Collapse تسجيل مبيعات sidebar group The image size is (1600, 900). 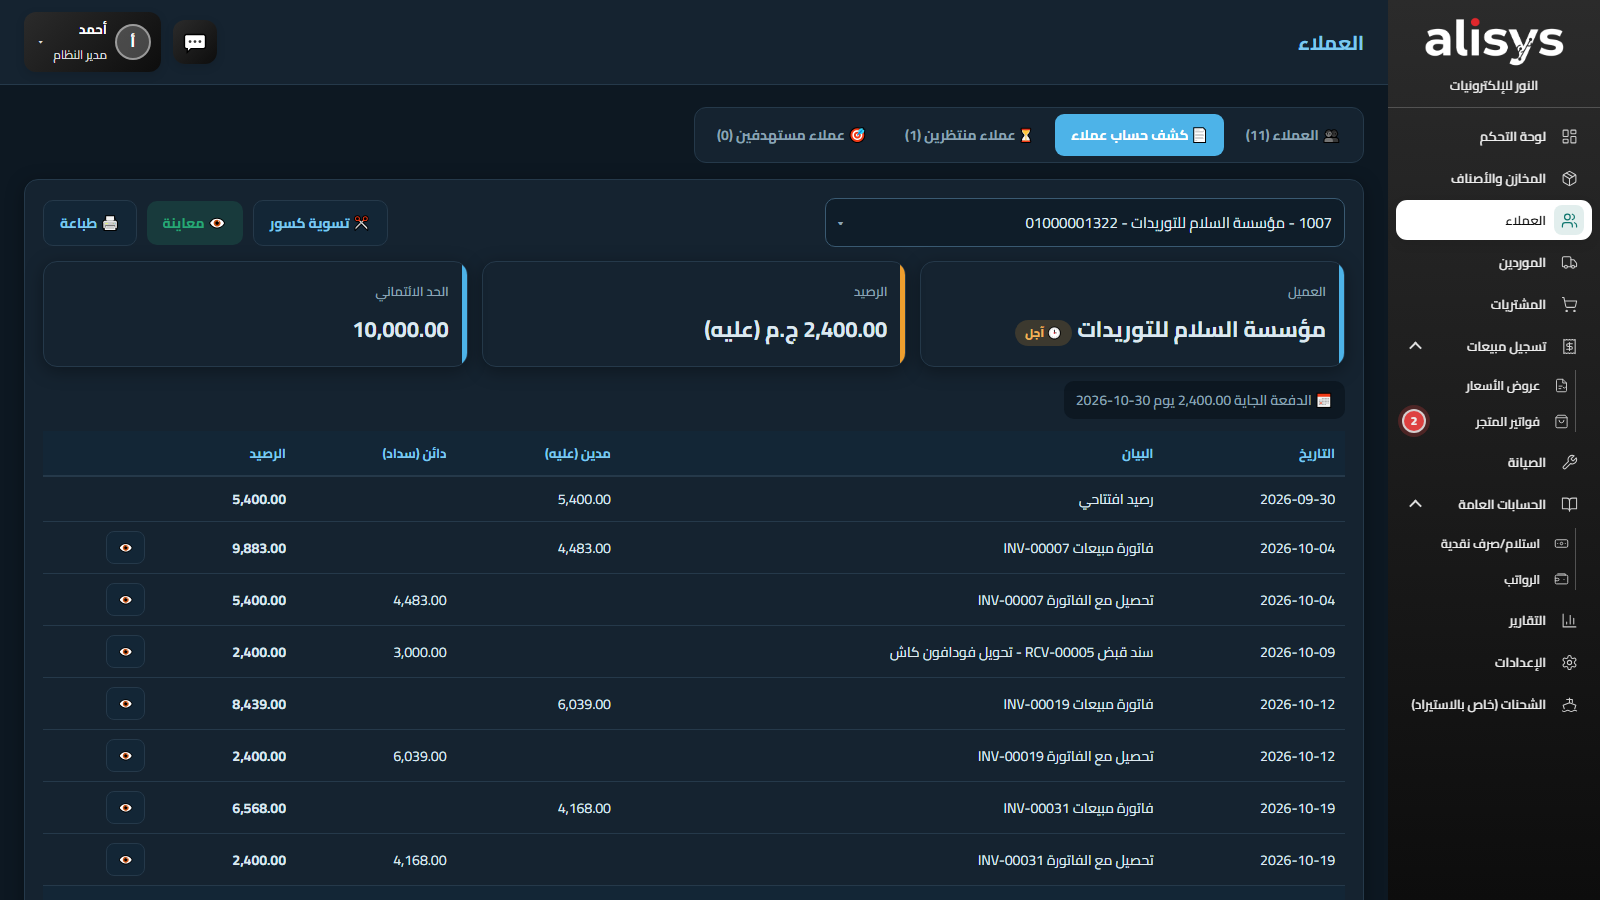point(1493,346)
